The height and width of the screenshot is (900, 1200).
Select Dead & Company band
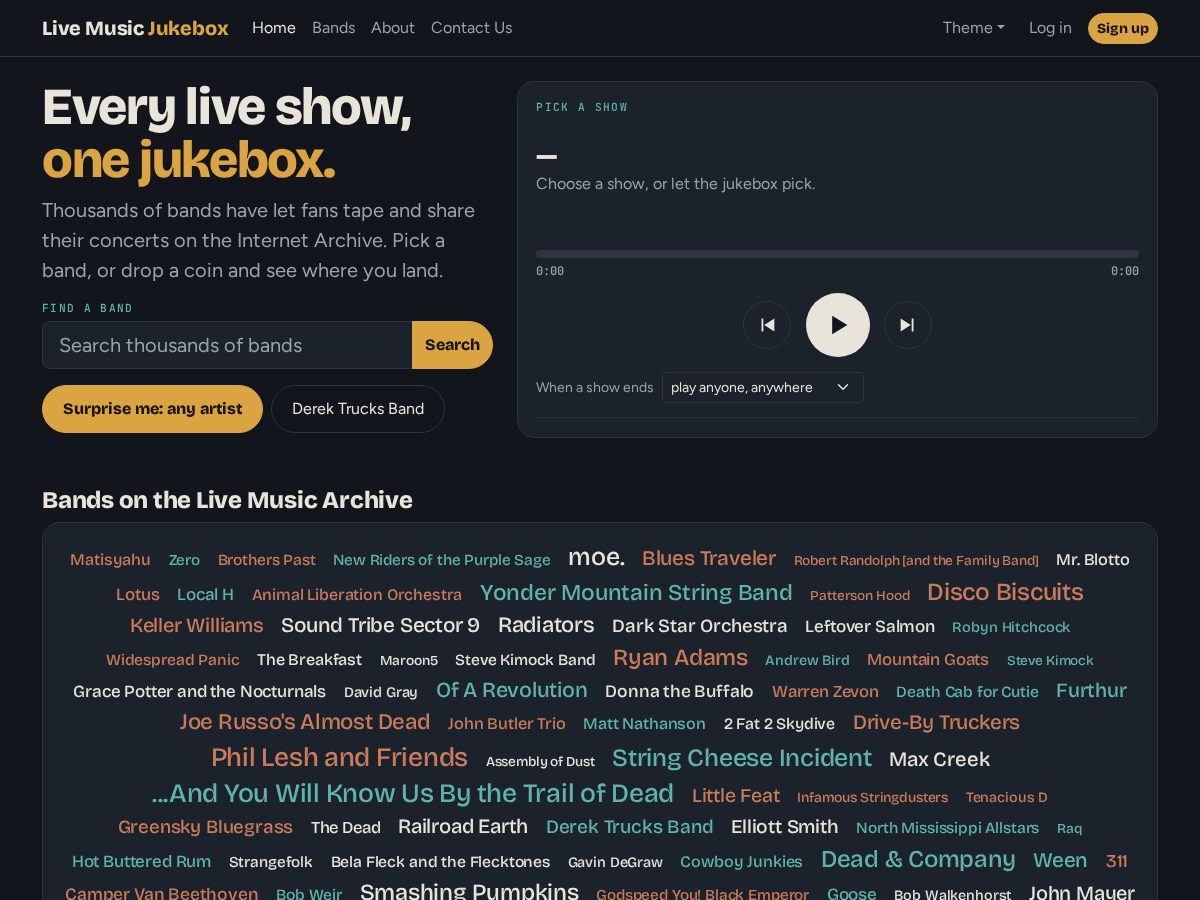918,859
